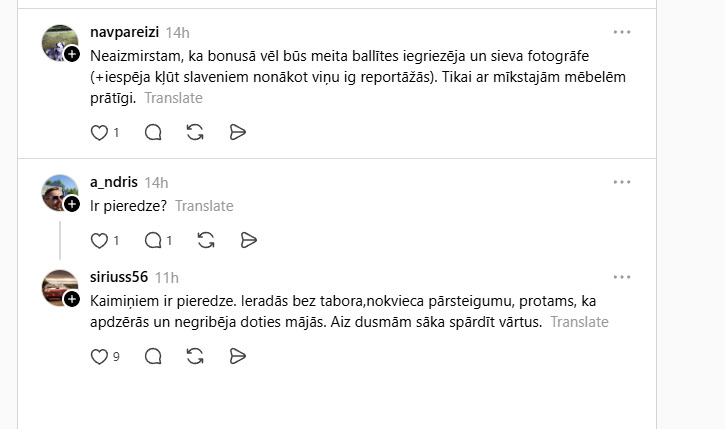Reply to the siriuss56 comment
Image resolution: width=725 pixels, height=429 pixels.
153,356
